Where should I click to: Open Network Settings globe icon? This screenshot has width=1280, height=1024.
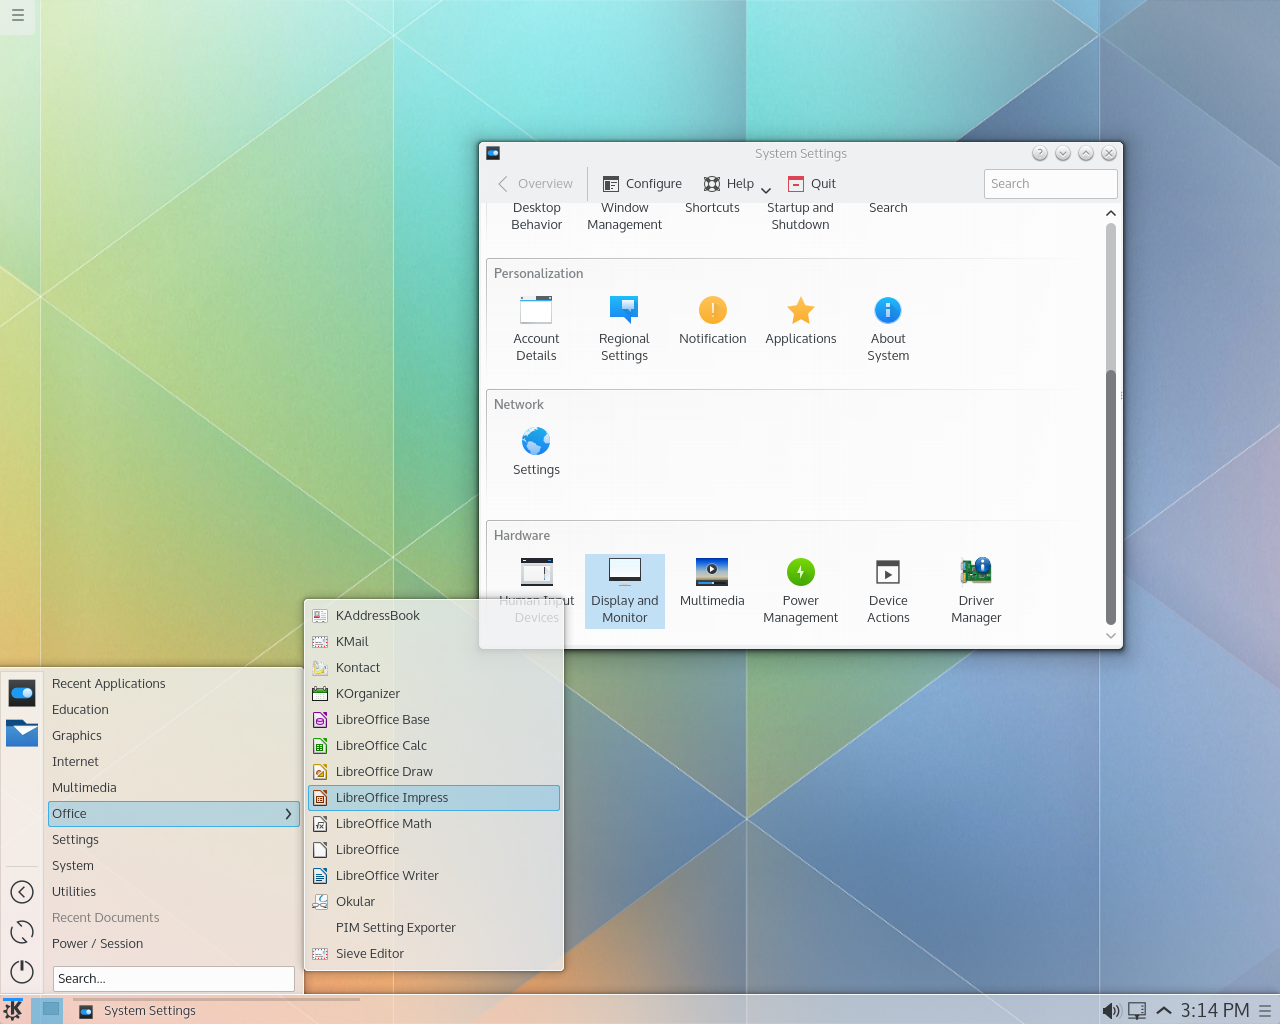point(536,452)
